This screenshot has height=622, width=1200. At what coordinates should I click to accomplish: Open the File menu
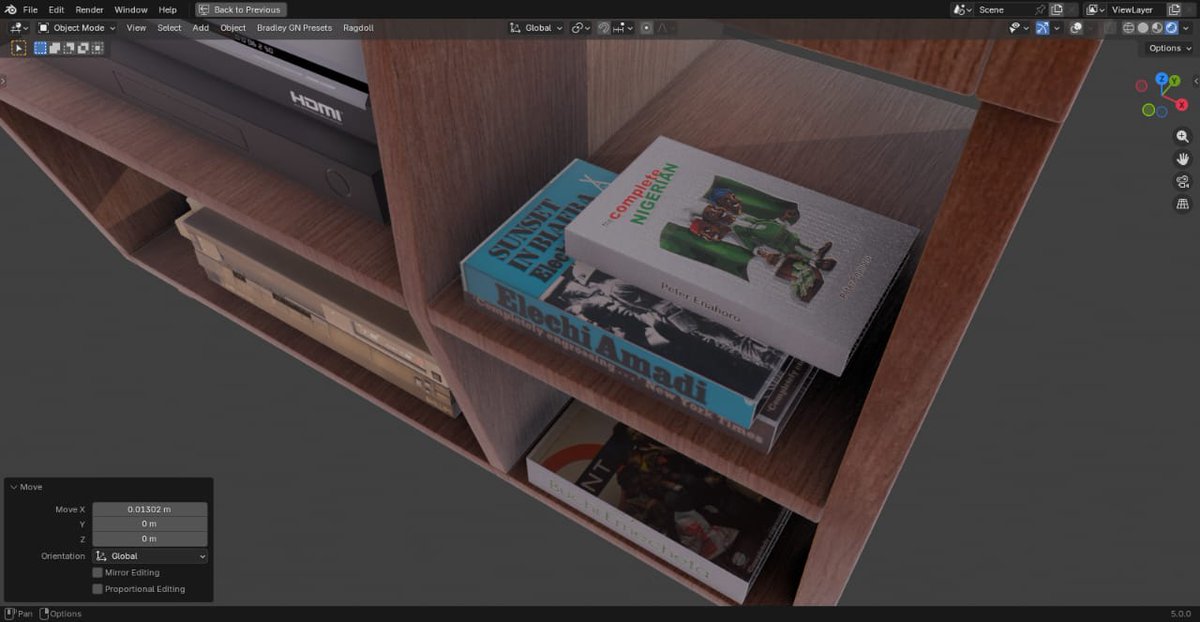30,9
